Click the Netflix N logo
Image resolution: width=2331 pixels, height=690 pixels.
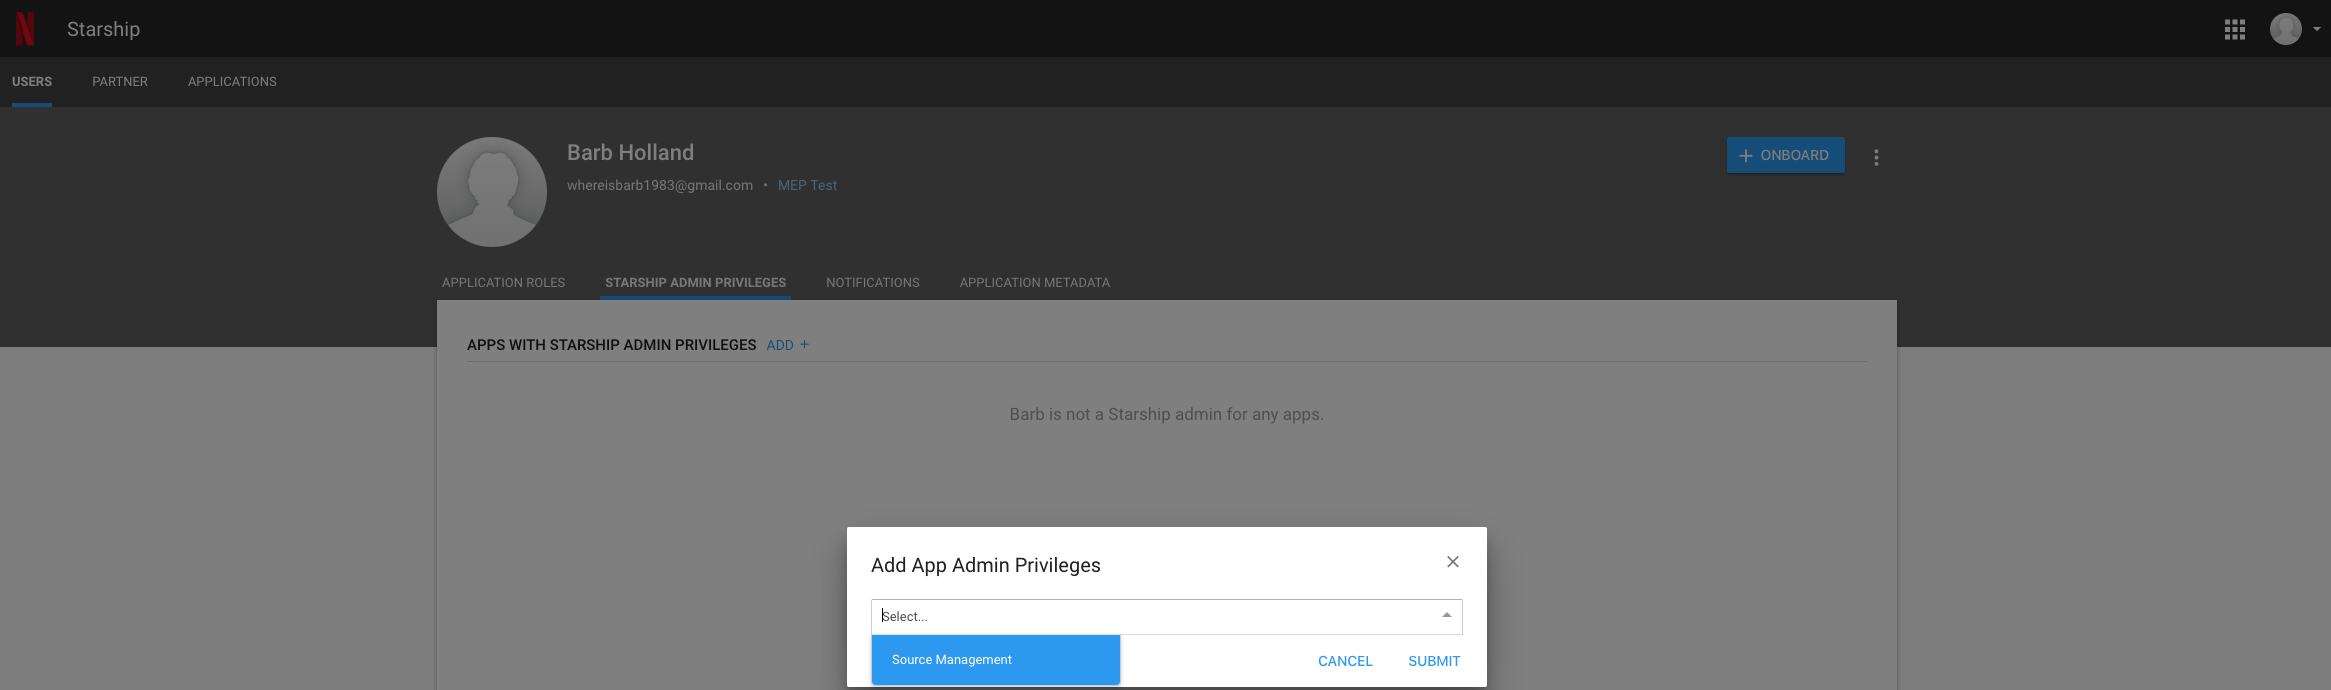(x=25, y=28)
